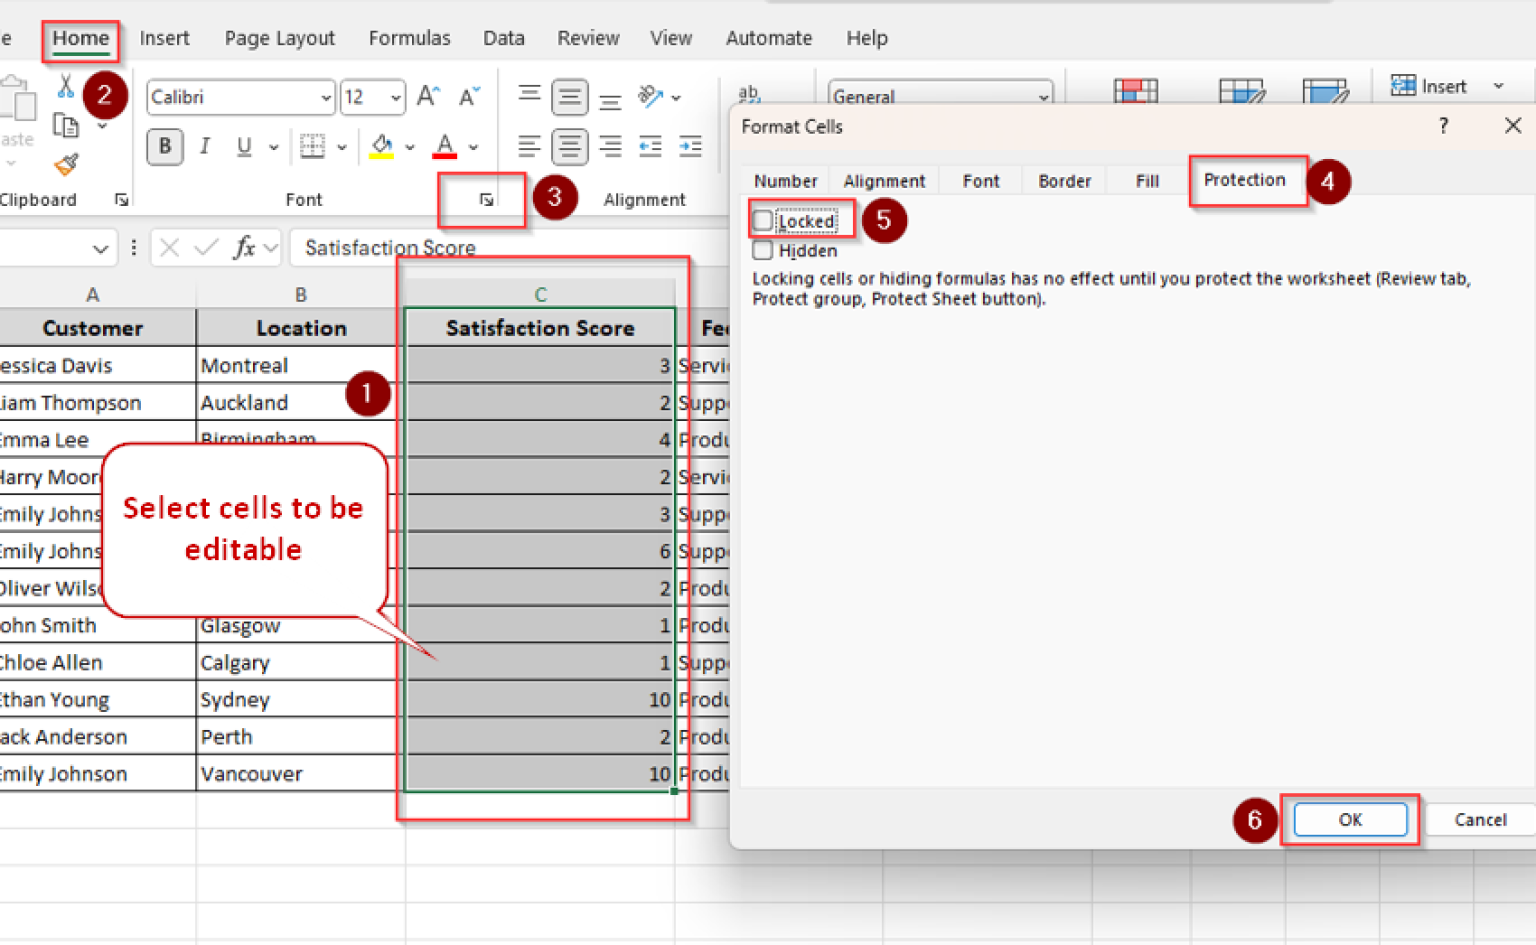Check the Hidden option for formulas
Image resolution: width=1536 pixels, height=945 pixels.
click(x=762, y=250)
